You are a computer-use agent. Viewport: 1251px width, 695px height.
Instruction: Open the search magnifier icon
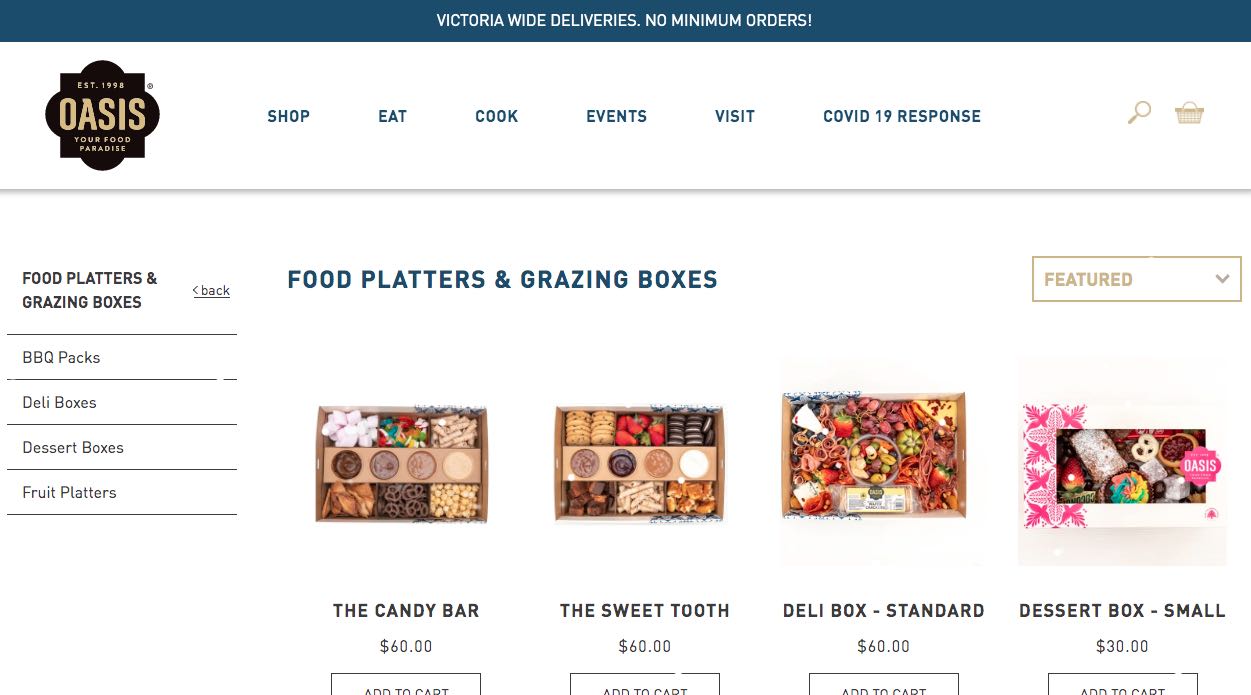click(1139, 113)
